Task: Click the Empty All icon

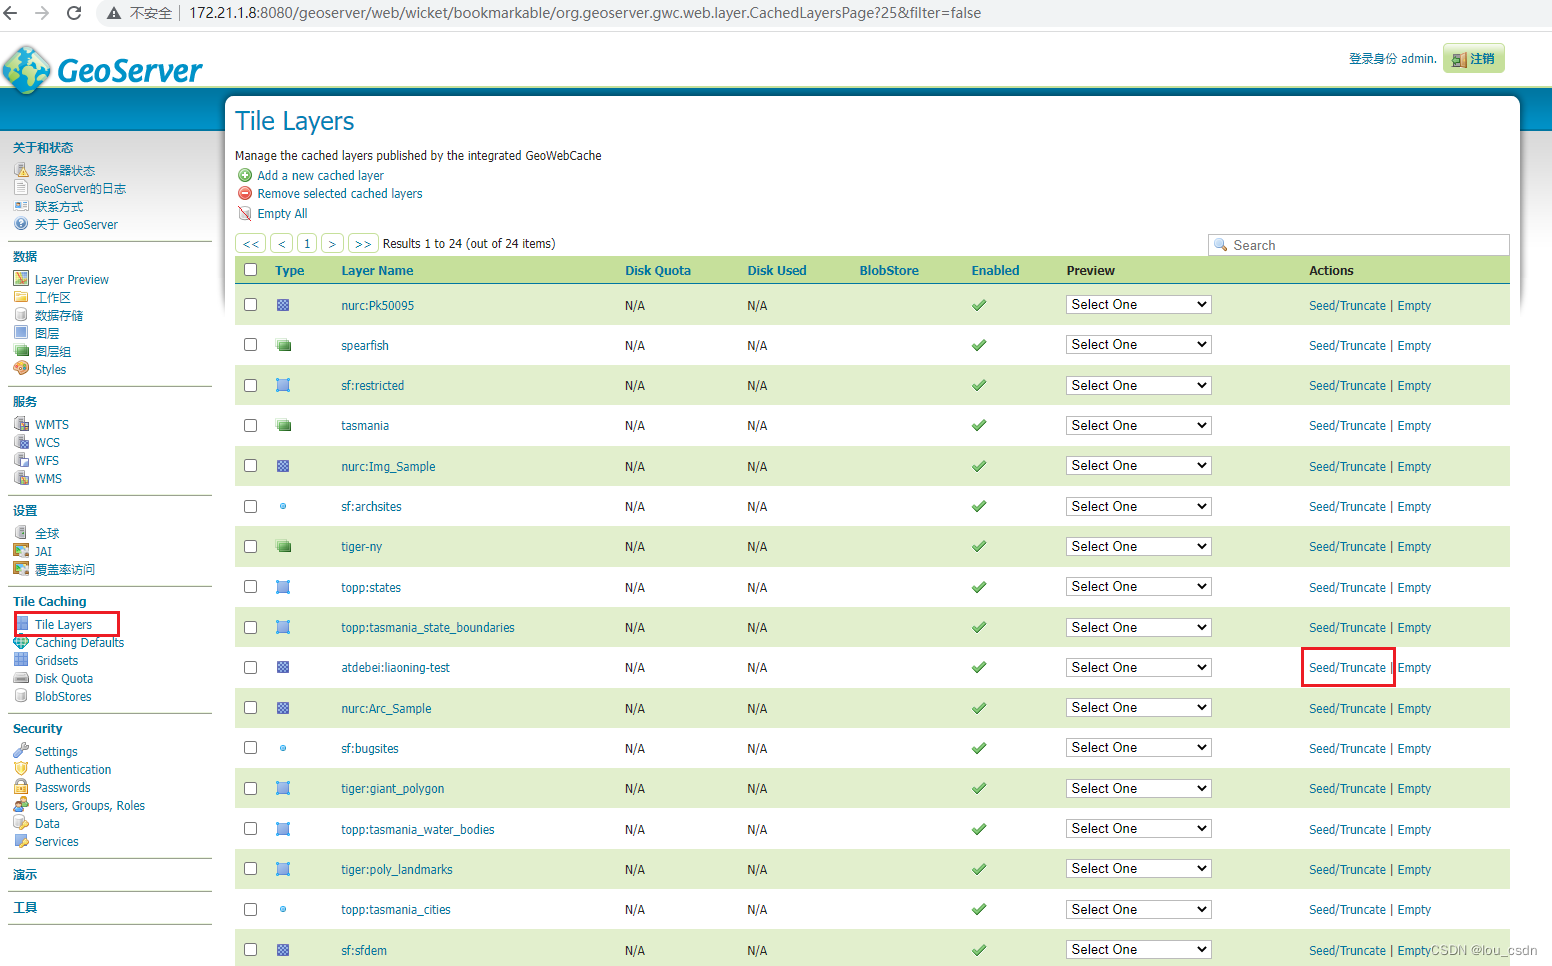Action: click(245, 213)
